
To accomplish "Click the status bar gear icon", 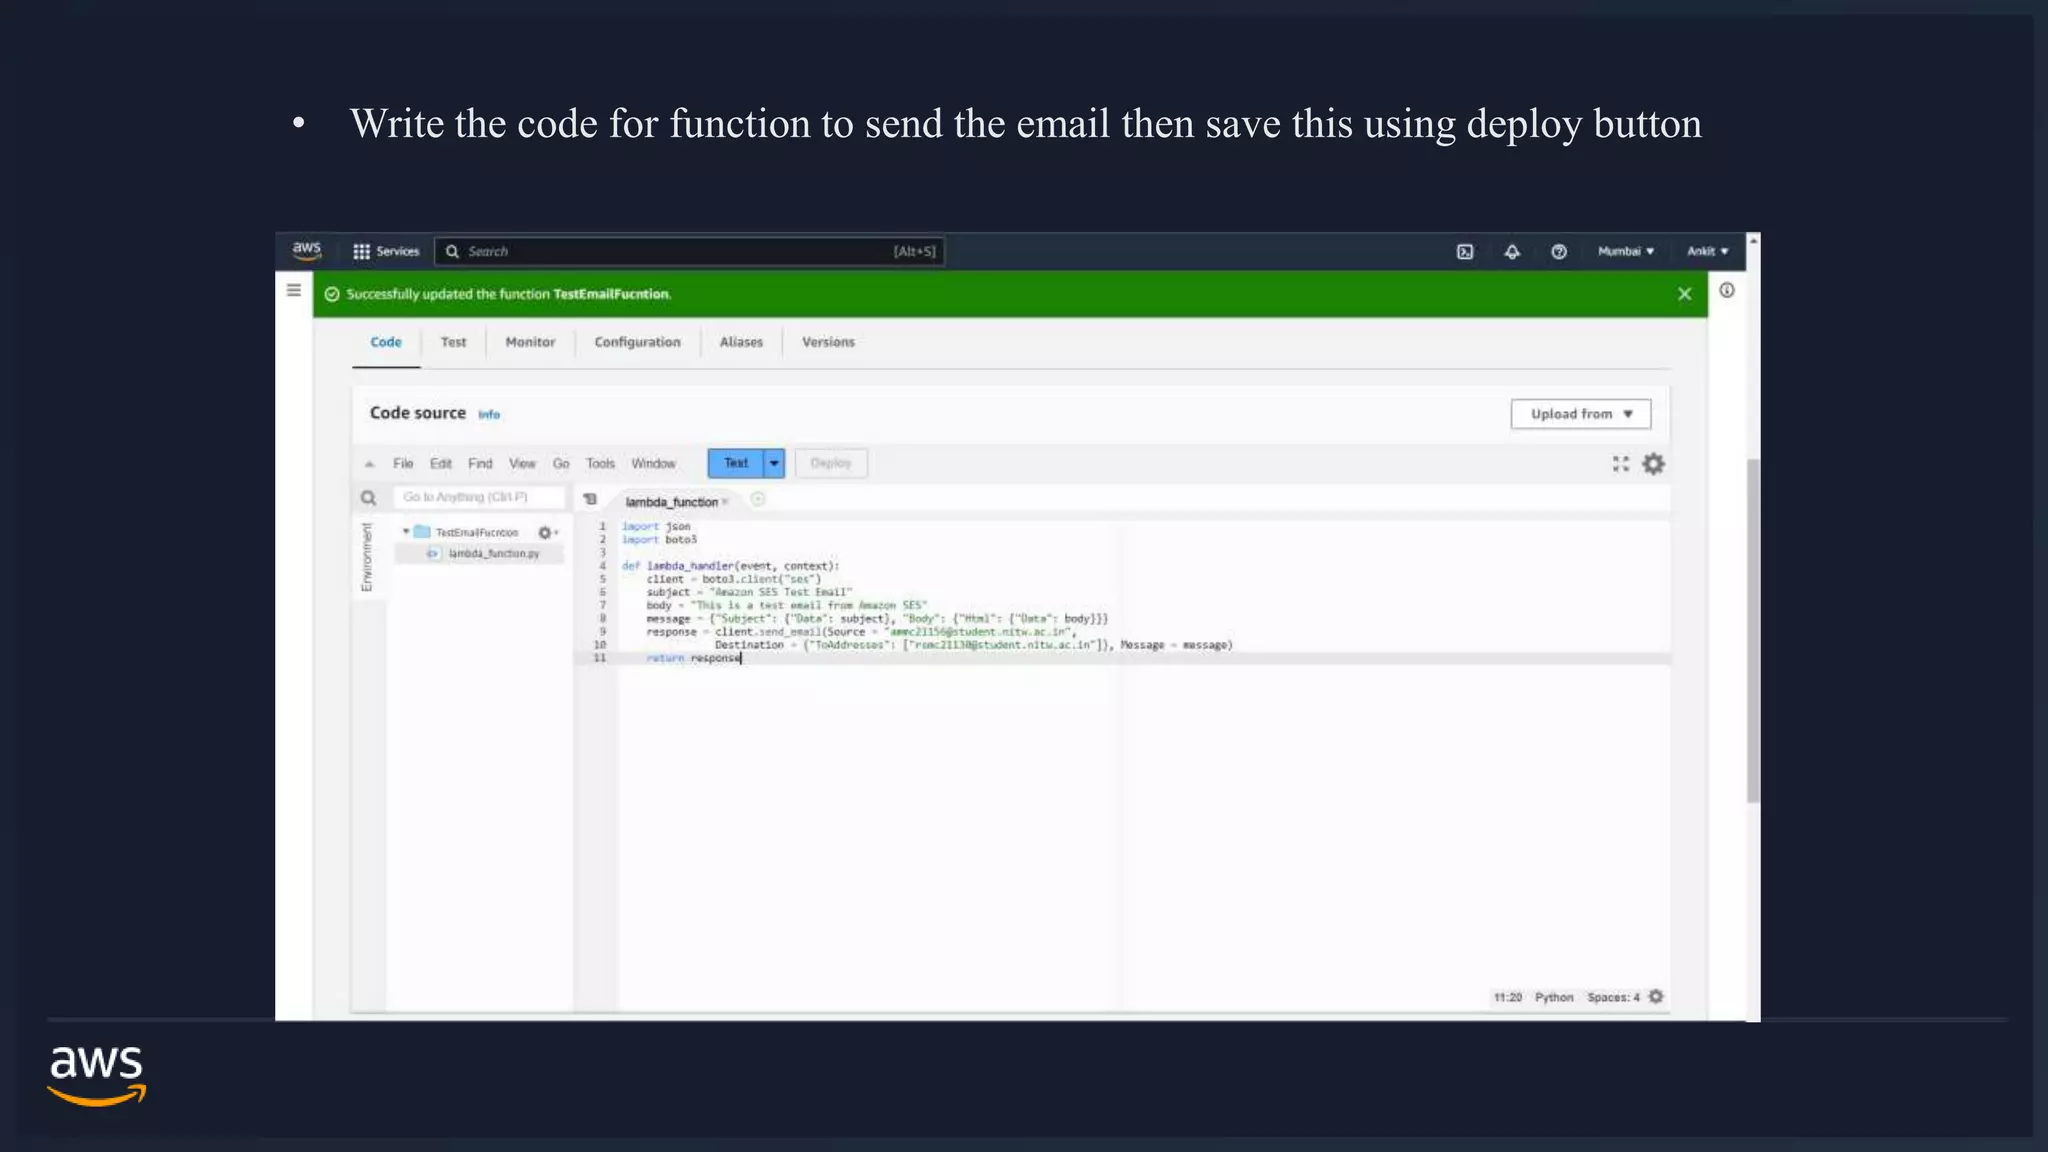I will 1656,997.
